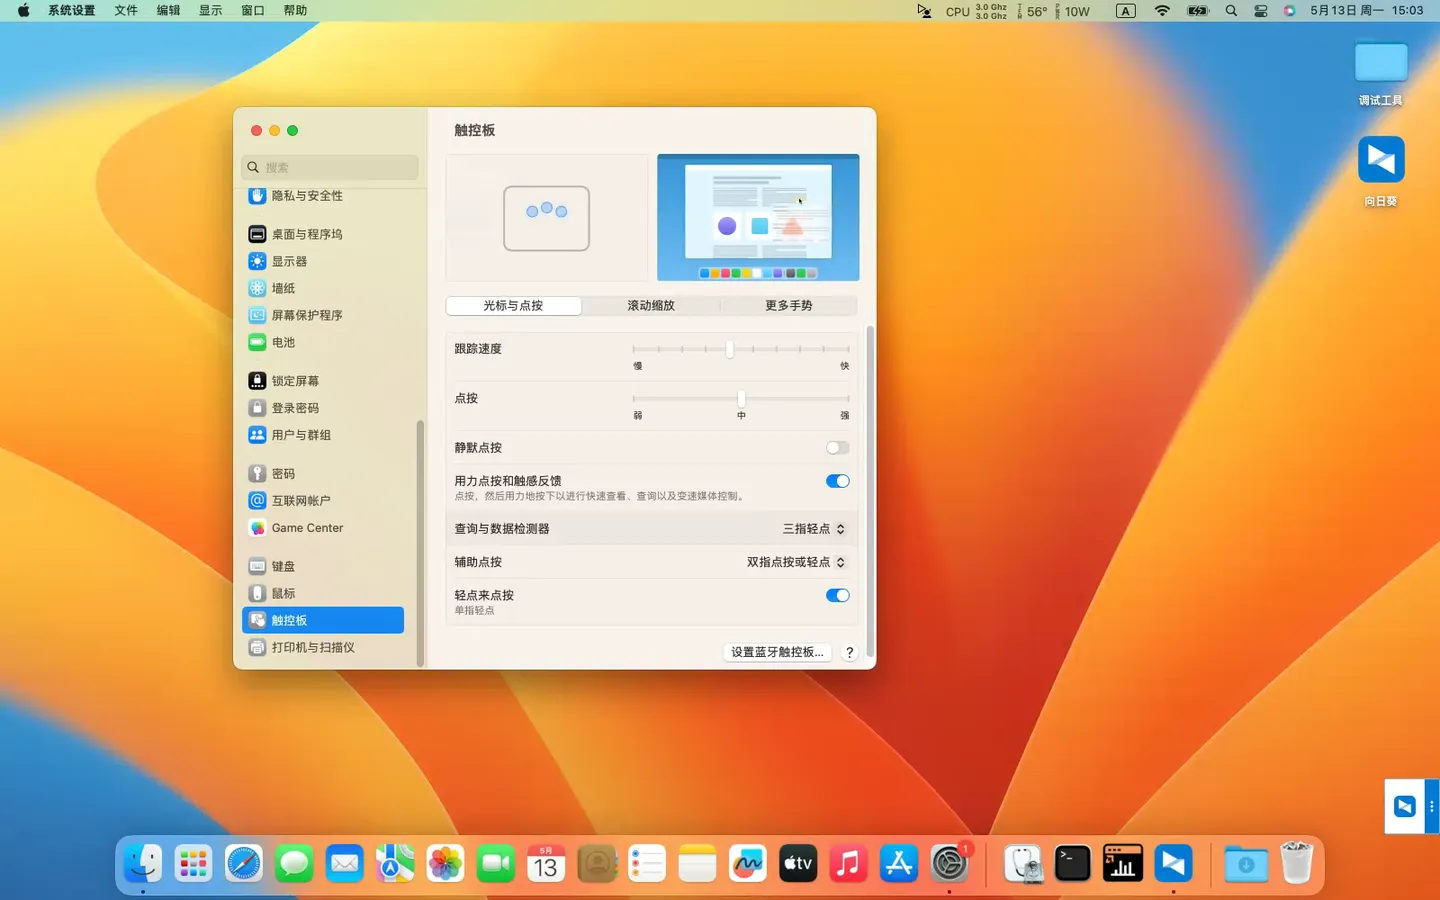This screenshot has height=900, width=1440.
Task: Select 打印机与扫描仪 in the sidebar
Action: click(x=312, y=647)
